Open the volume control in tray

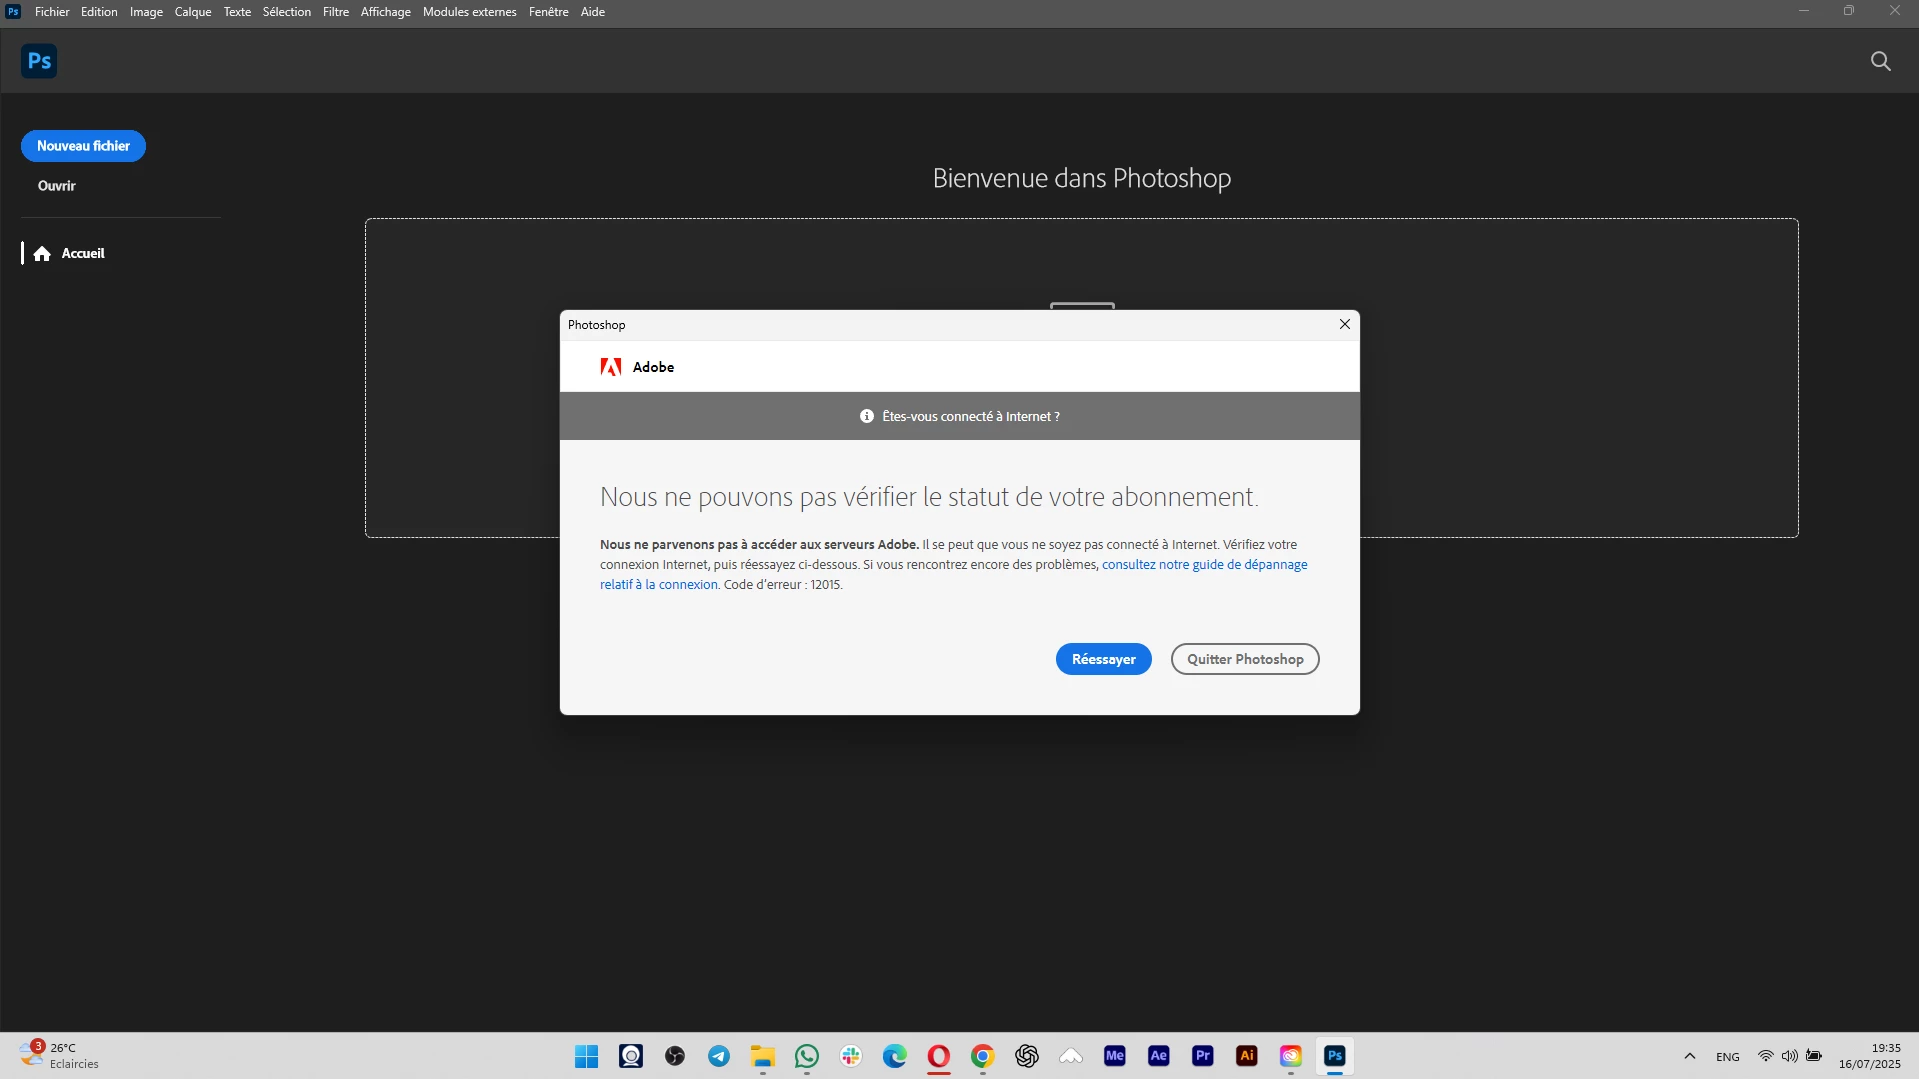tap(1790, 1056)
